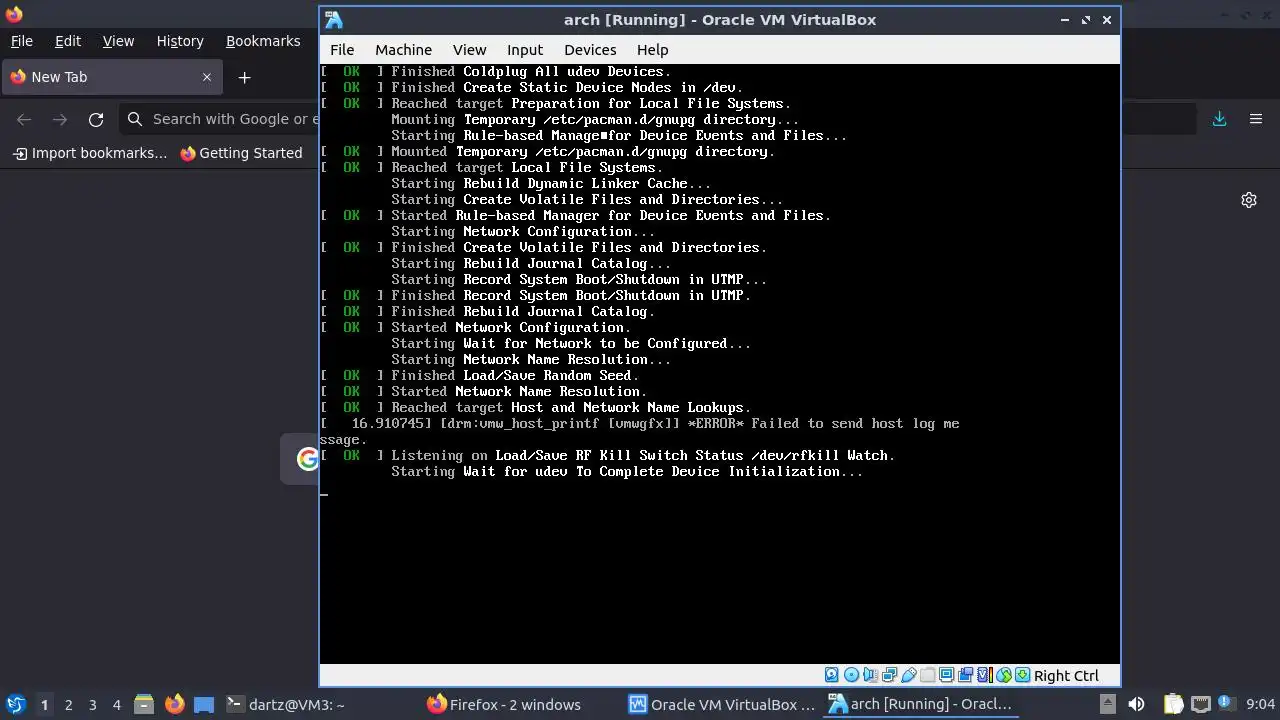The width and height of the screenshot is (1280, 720).
Task: Click the shared folders status icon
Action: (928, 676)
